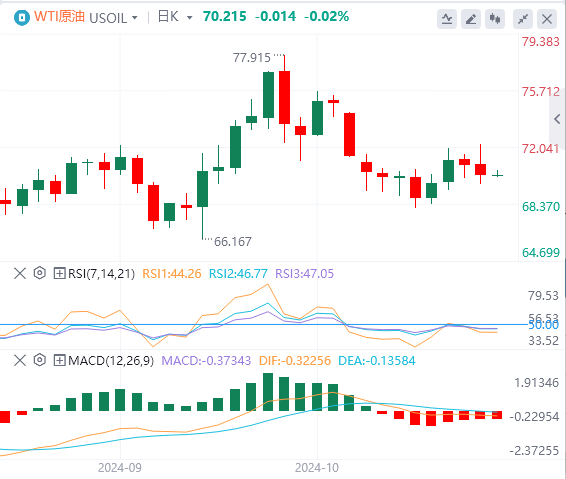Expand the right side panel arrow
Screen dimensions: 566x479
click(x=557, y=119)
